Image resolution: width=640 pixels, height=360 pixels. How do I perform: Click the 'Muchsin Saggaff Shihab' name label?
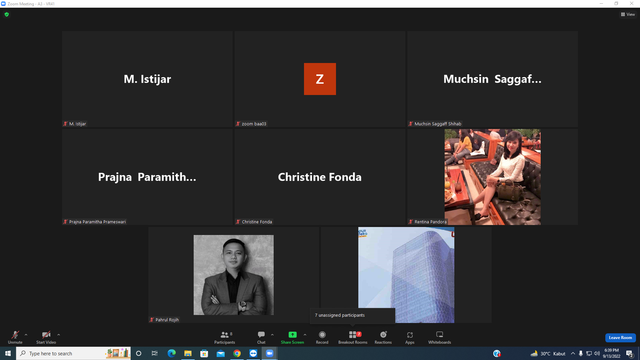pyautogui.click(x=438, y=124)
